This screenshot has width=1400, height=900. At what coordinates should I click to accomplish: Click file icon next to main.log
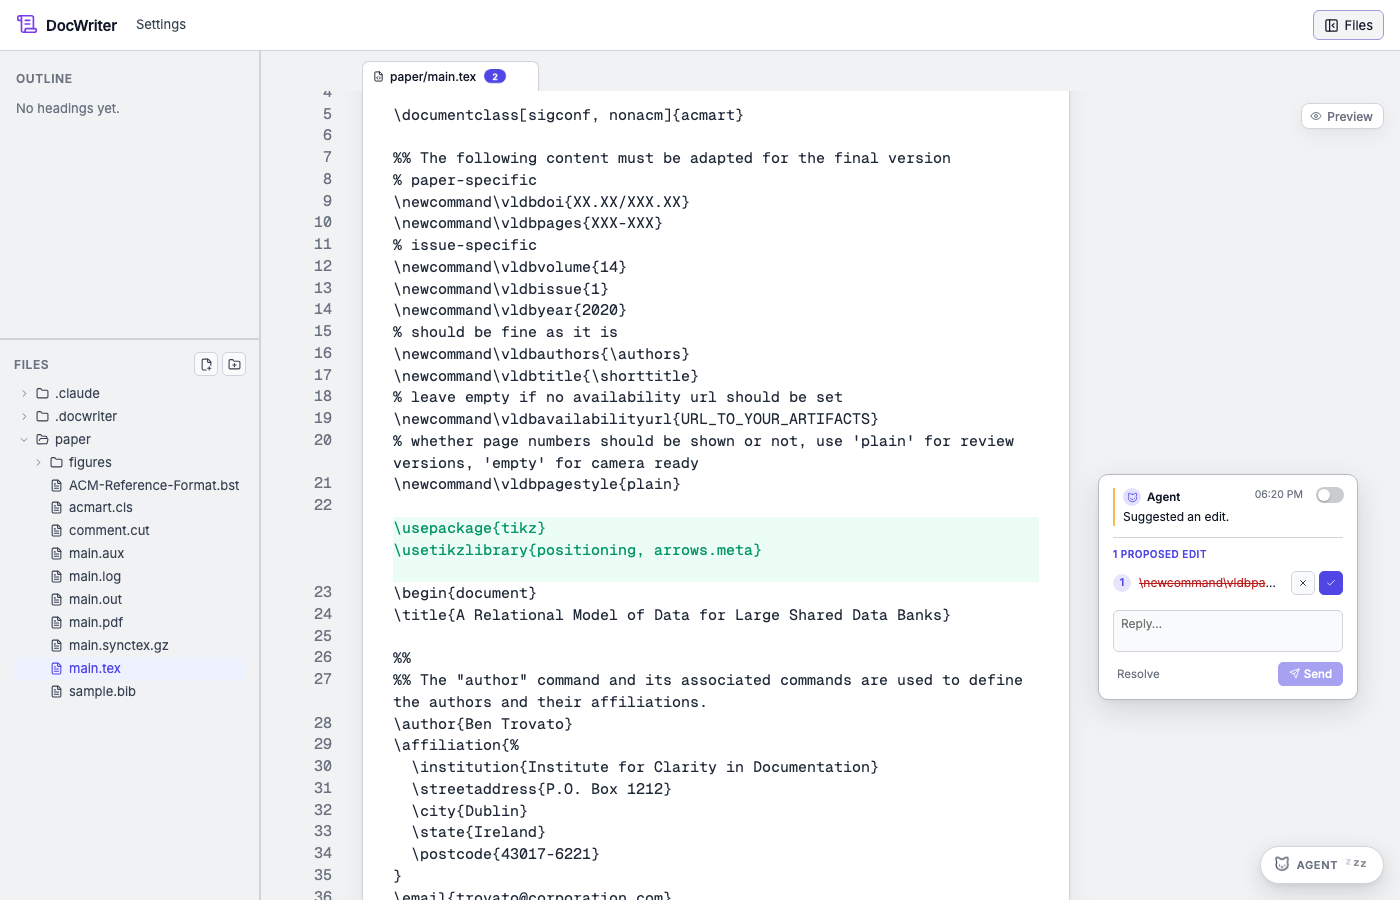point(57,576)
